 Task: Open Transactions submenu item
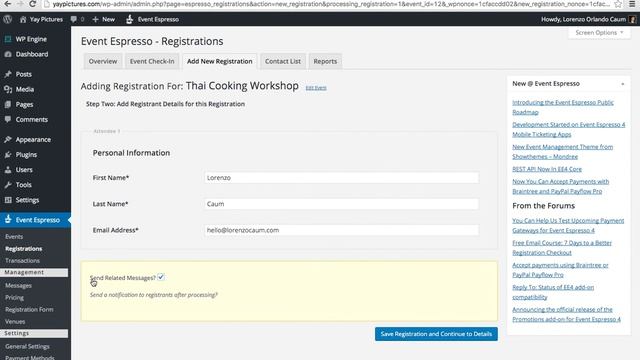coord(22,260)
